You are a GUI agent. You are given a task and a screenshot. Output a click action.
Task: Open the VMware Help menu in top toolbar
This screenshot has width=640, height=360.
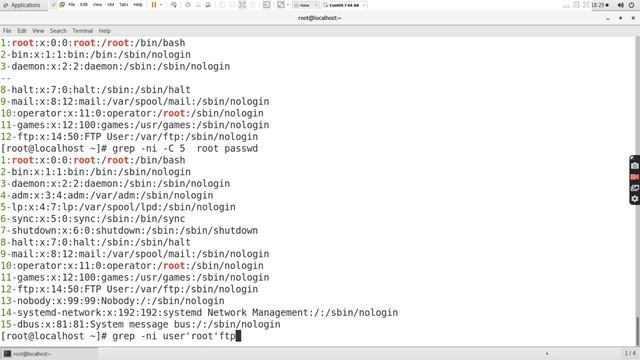[138, 5]
